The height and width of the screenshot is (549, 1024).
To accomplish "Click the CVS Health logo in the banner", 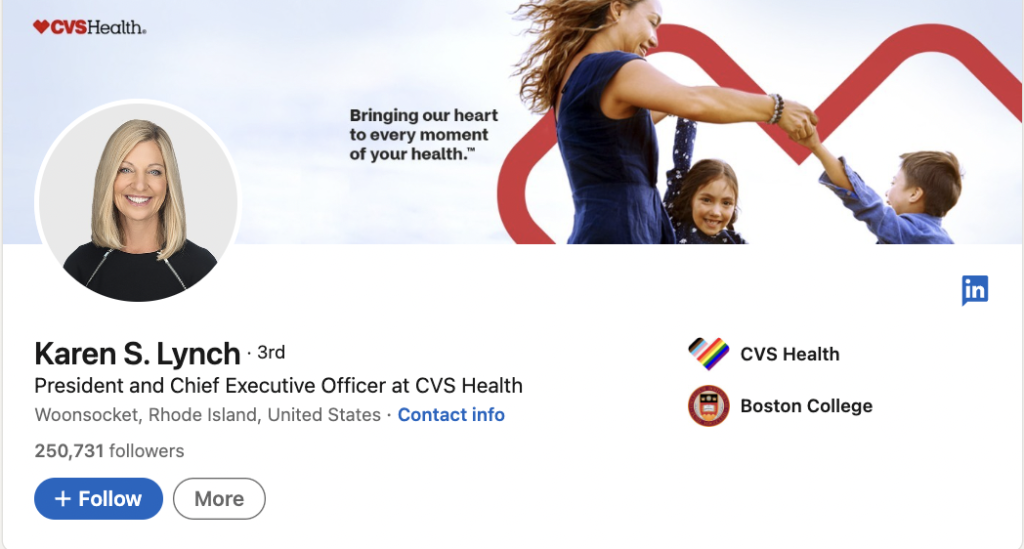I will point(89,27).
